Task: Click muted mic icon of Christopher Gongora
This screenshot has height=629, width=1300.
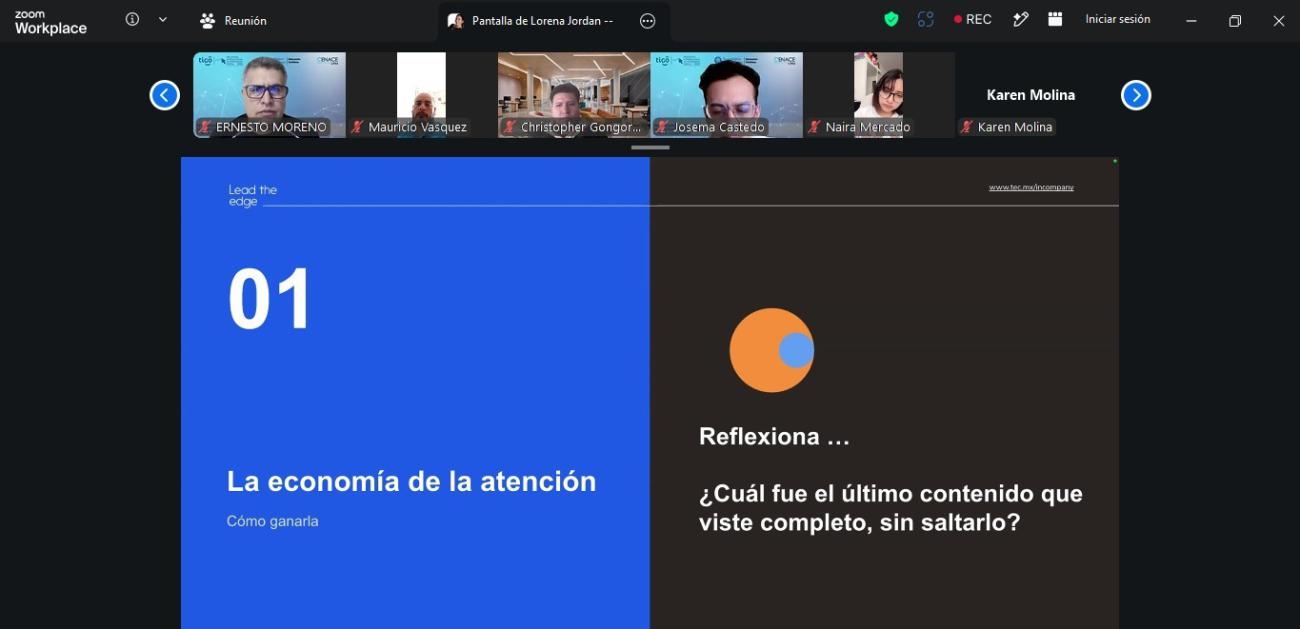Action: [x=510, y=127]
